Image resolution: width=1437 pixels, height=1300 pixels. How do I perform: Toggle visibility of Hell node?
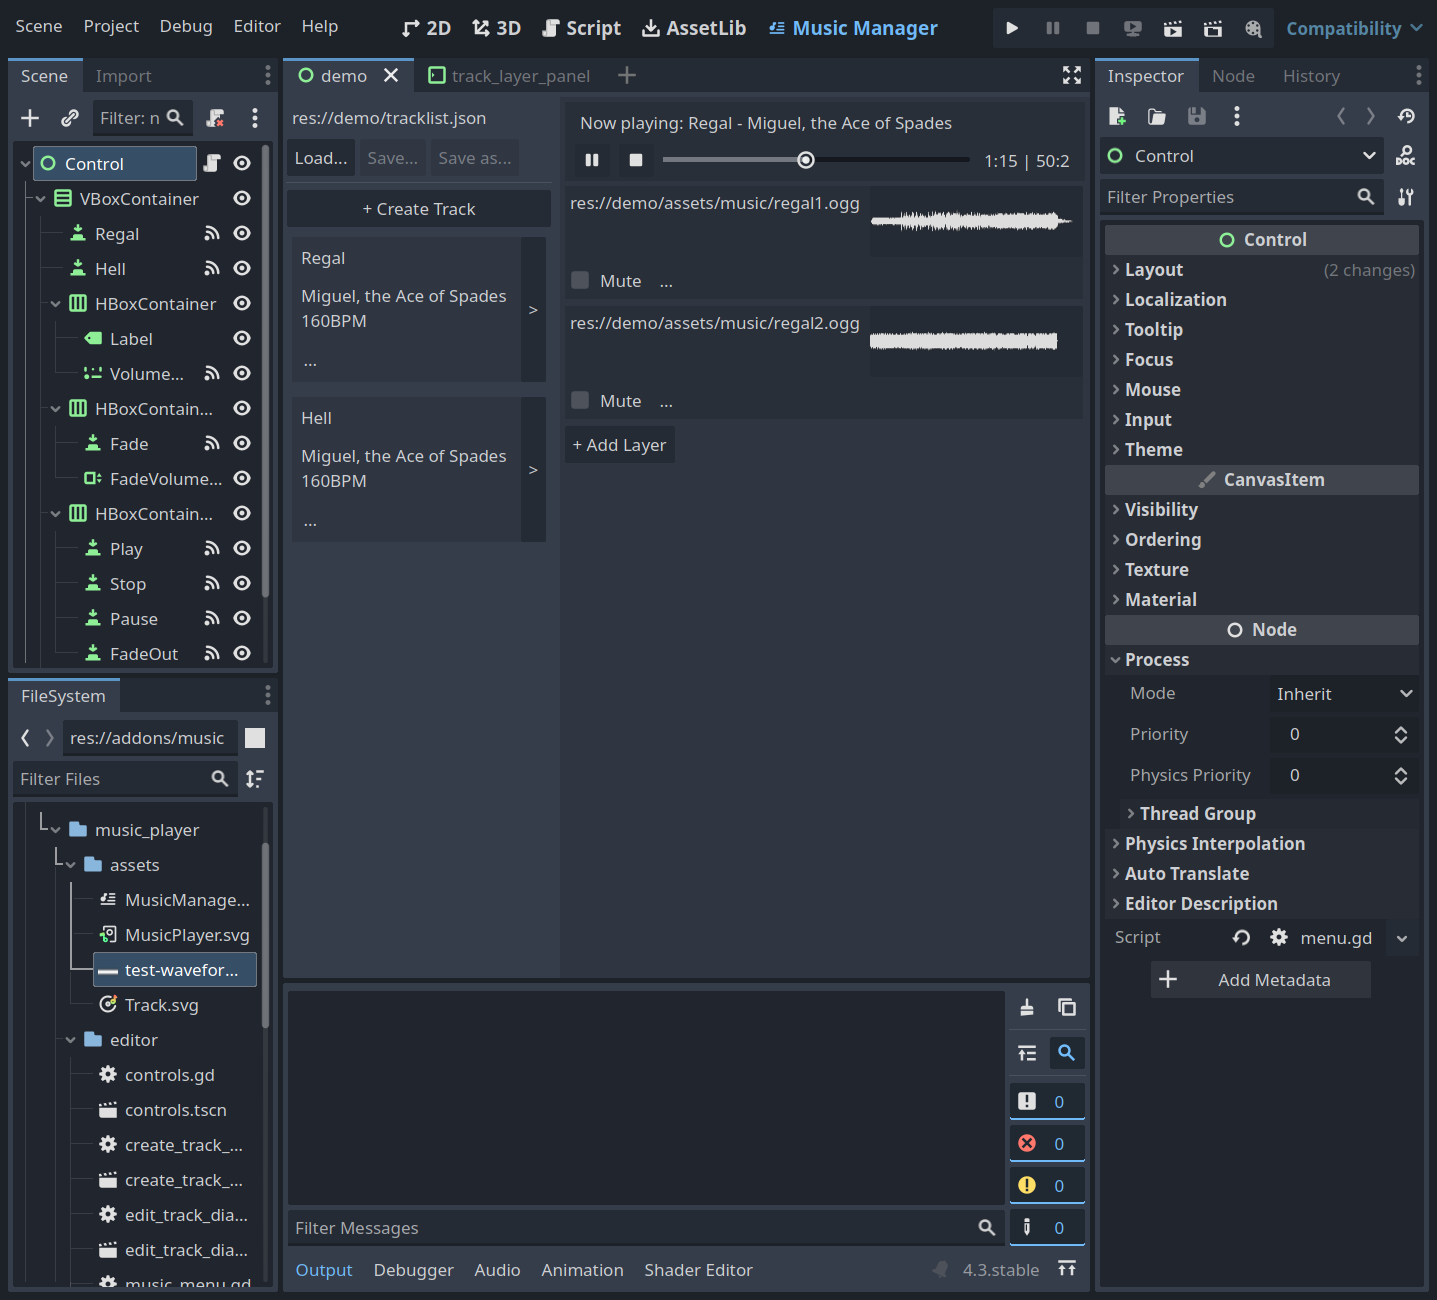point(241,268)
